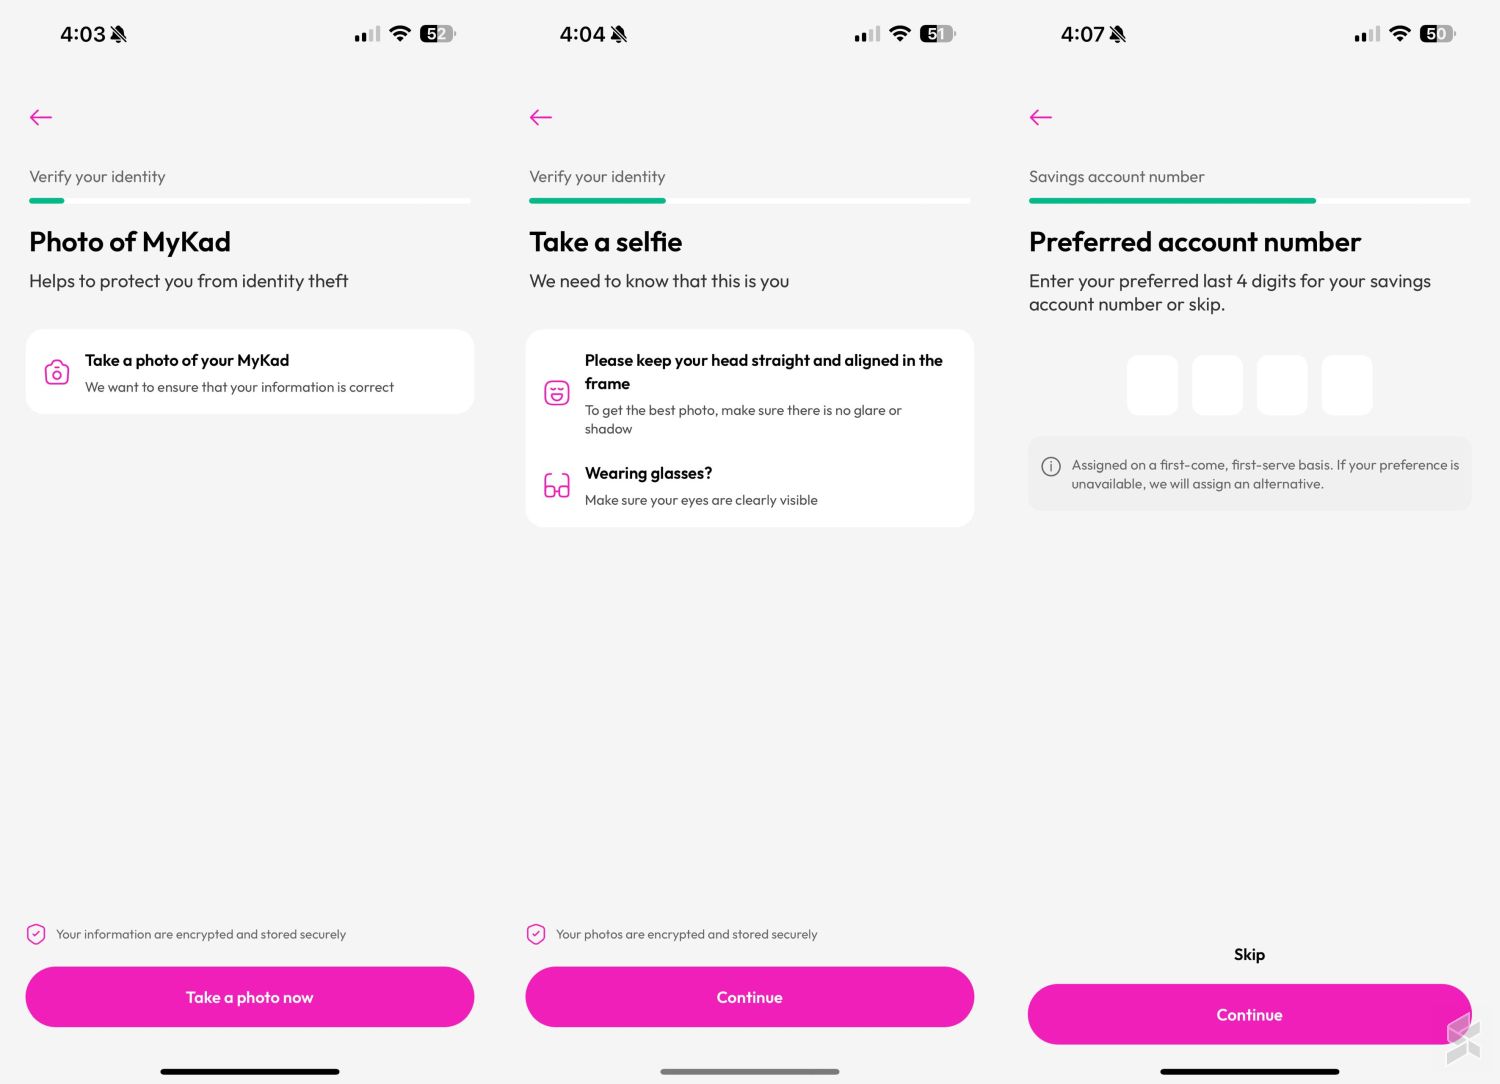Viewport: 1500px width, 1084px height.
Task: Click the Verify your identity header label
Action: [97, 177]
